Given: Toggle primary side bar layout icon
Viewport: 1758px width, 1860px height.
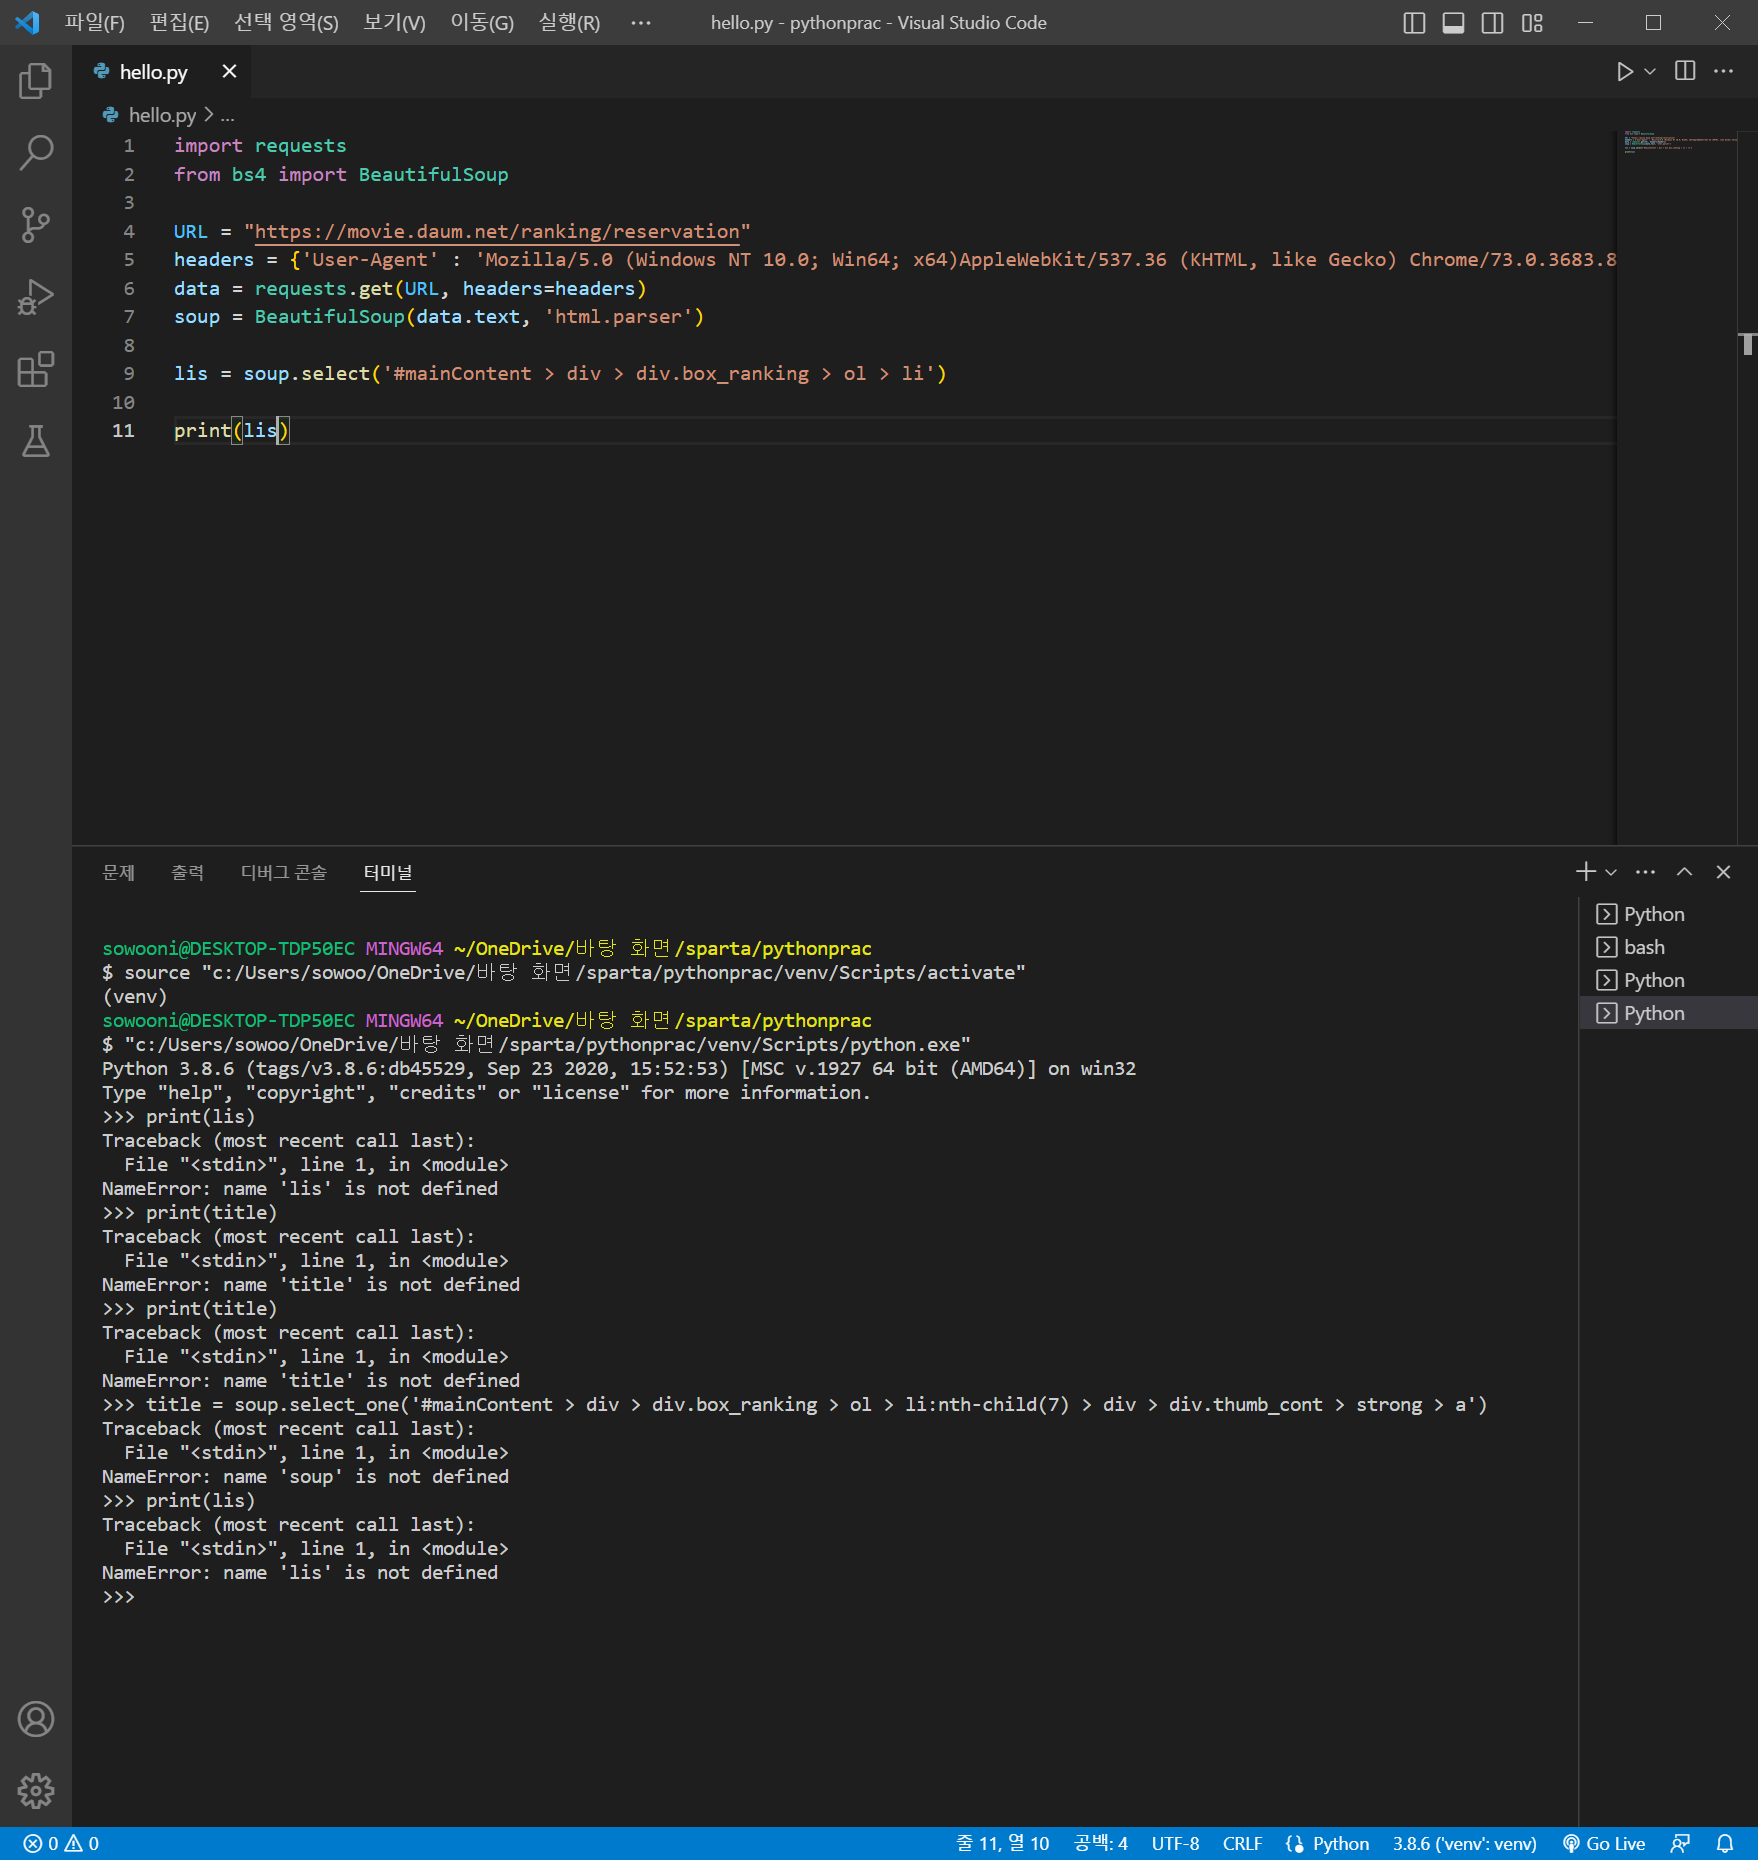Looking at the screenshot, I should pyautogui.click(x=1414, y=22).
